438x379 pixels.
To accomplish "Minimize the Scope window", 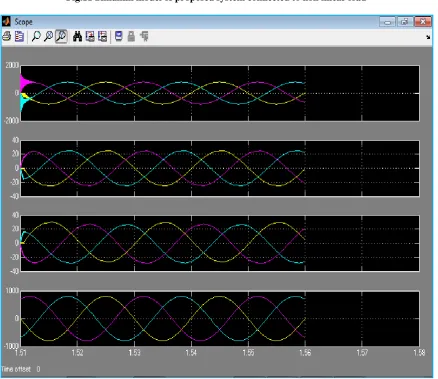I will 387,22.
